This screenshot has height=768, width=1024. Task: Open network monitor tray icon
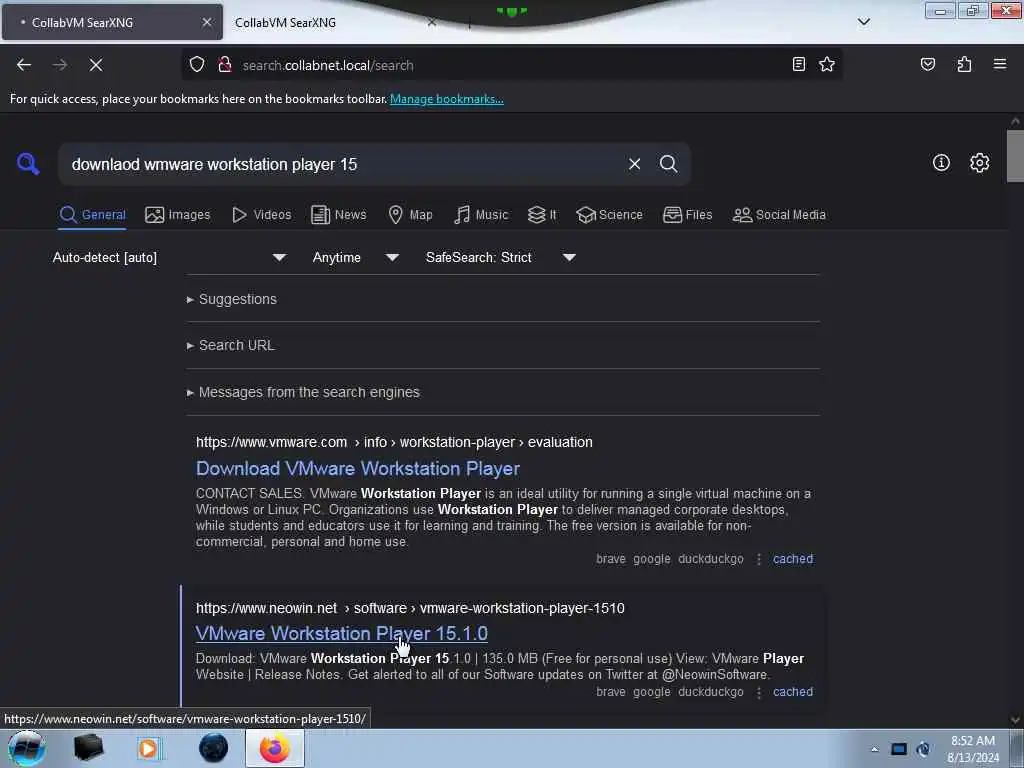899,749
